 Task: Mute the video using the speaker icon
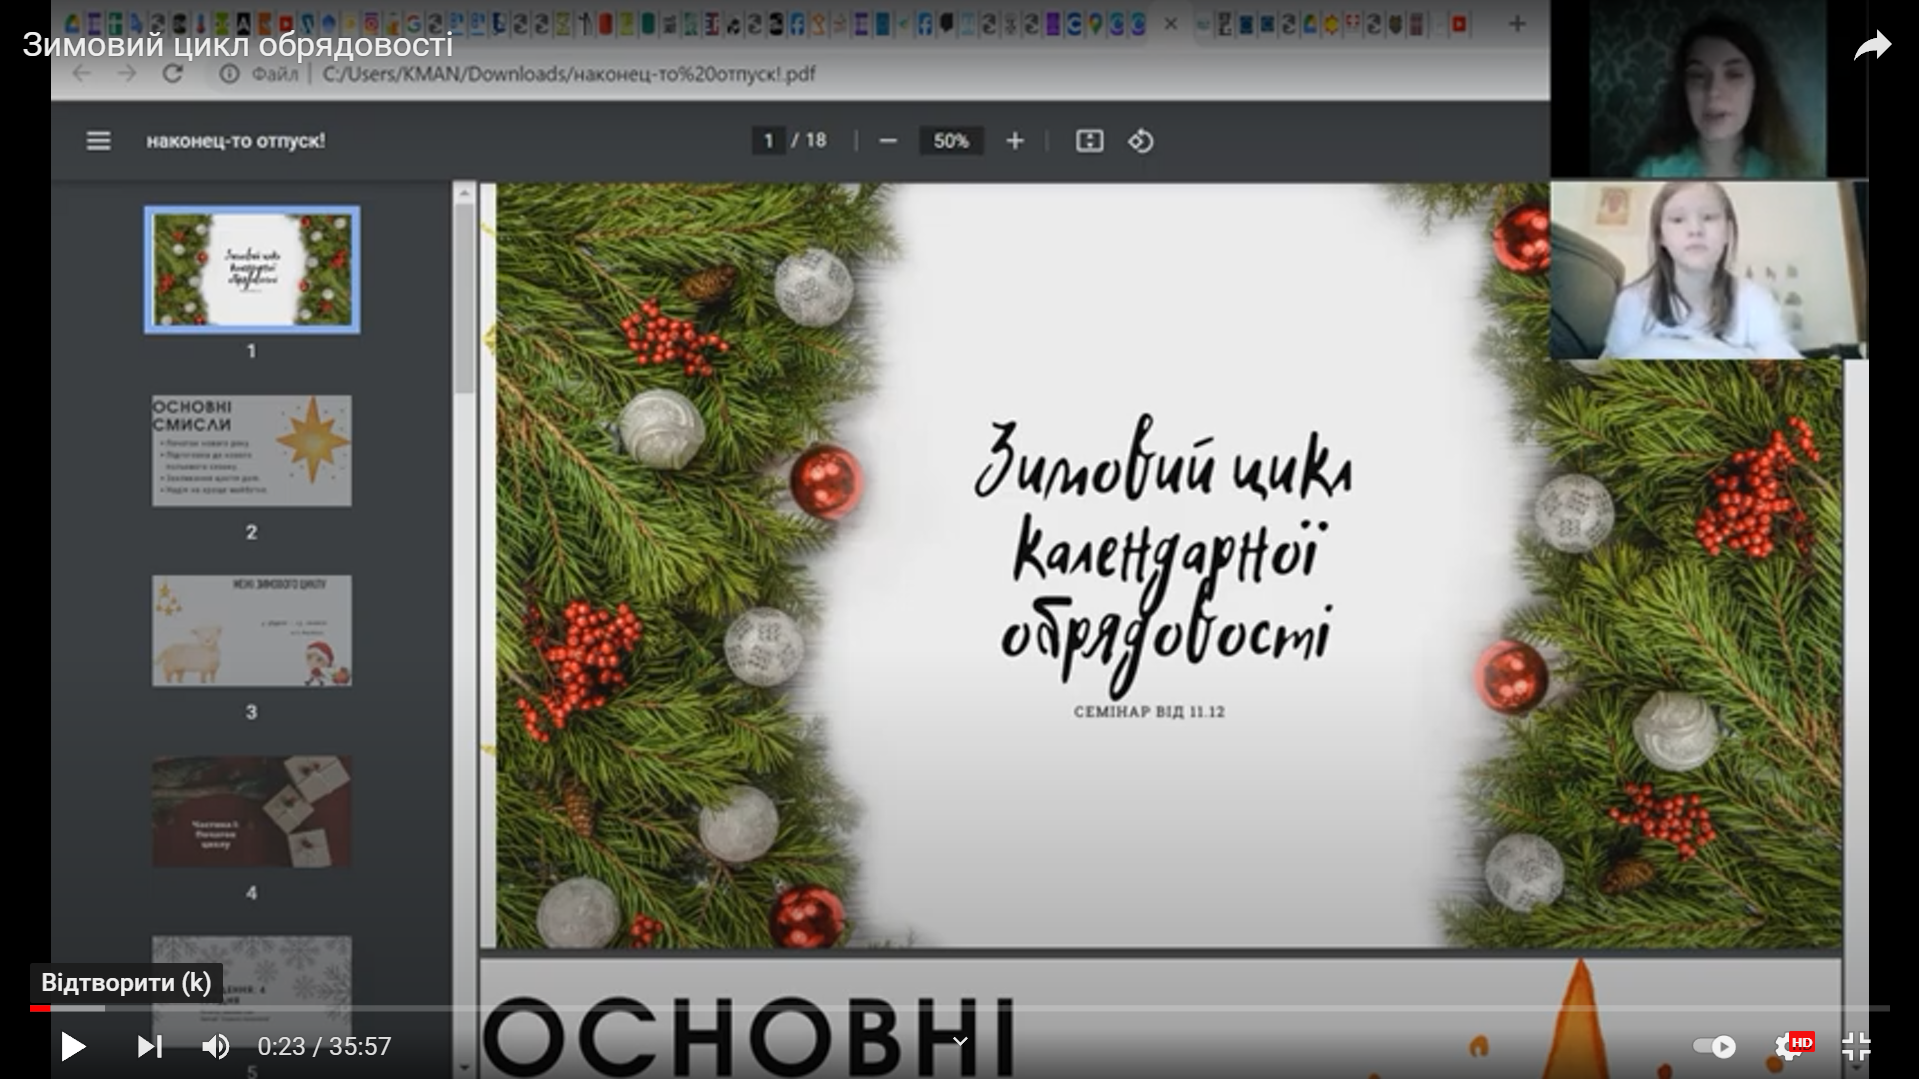(x=215, y=1046)
